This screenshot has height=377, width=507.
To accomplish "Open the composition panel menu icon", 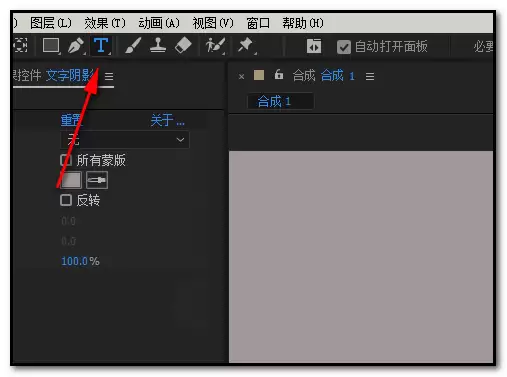I will [x=370, y=77].
